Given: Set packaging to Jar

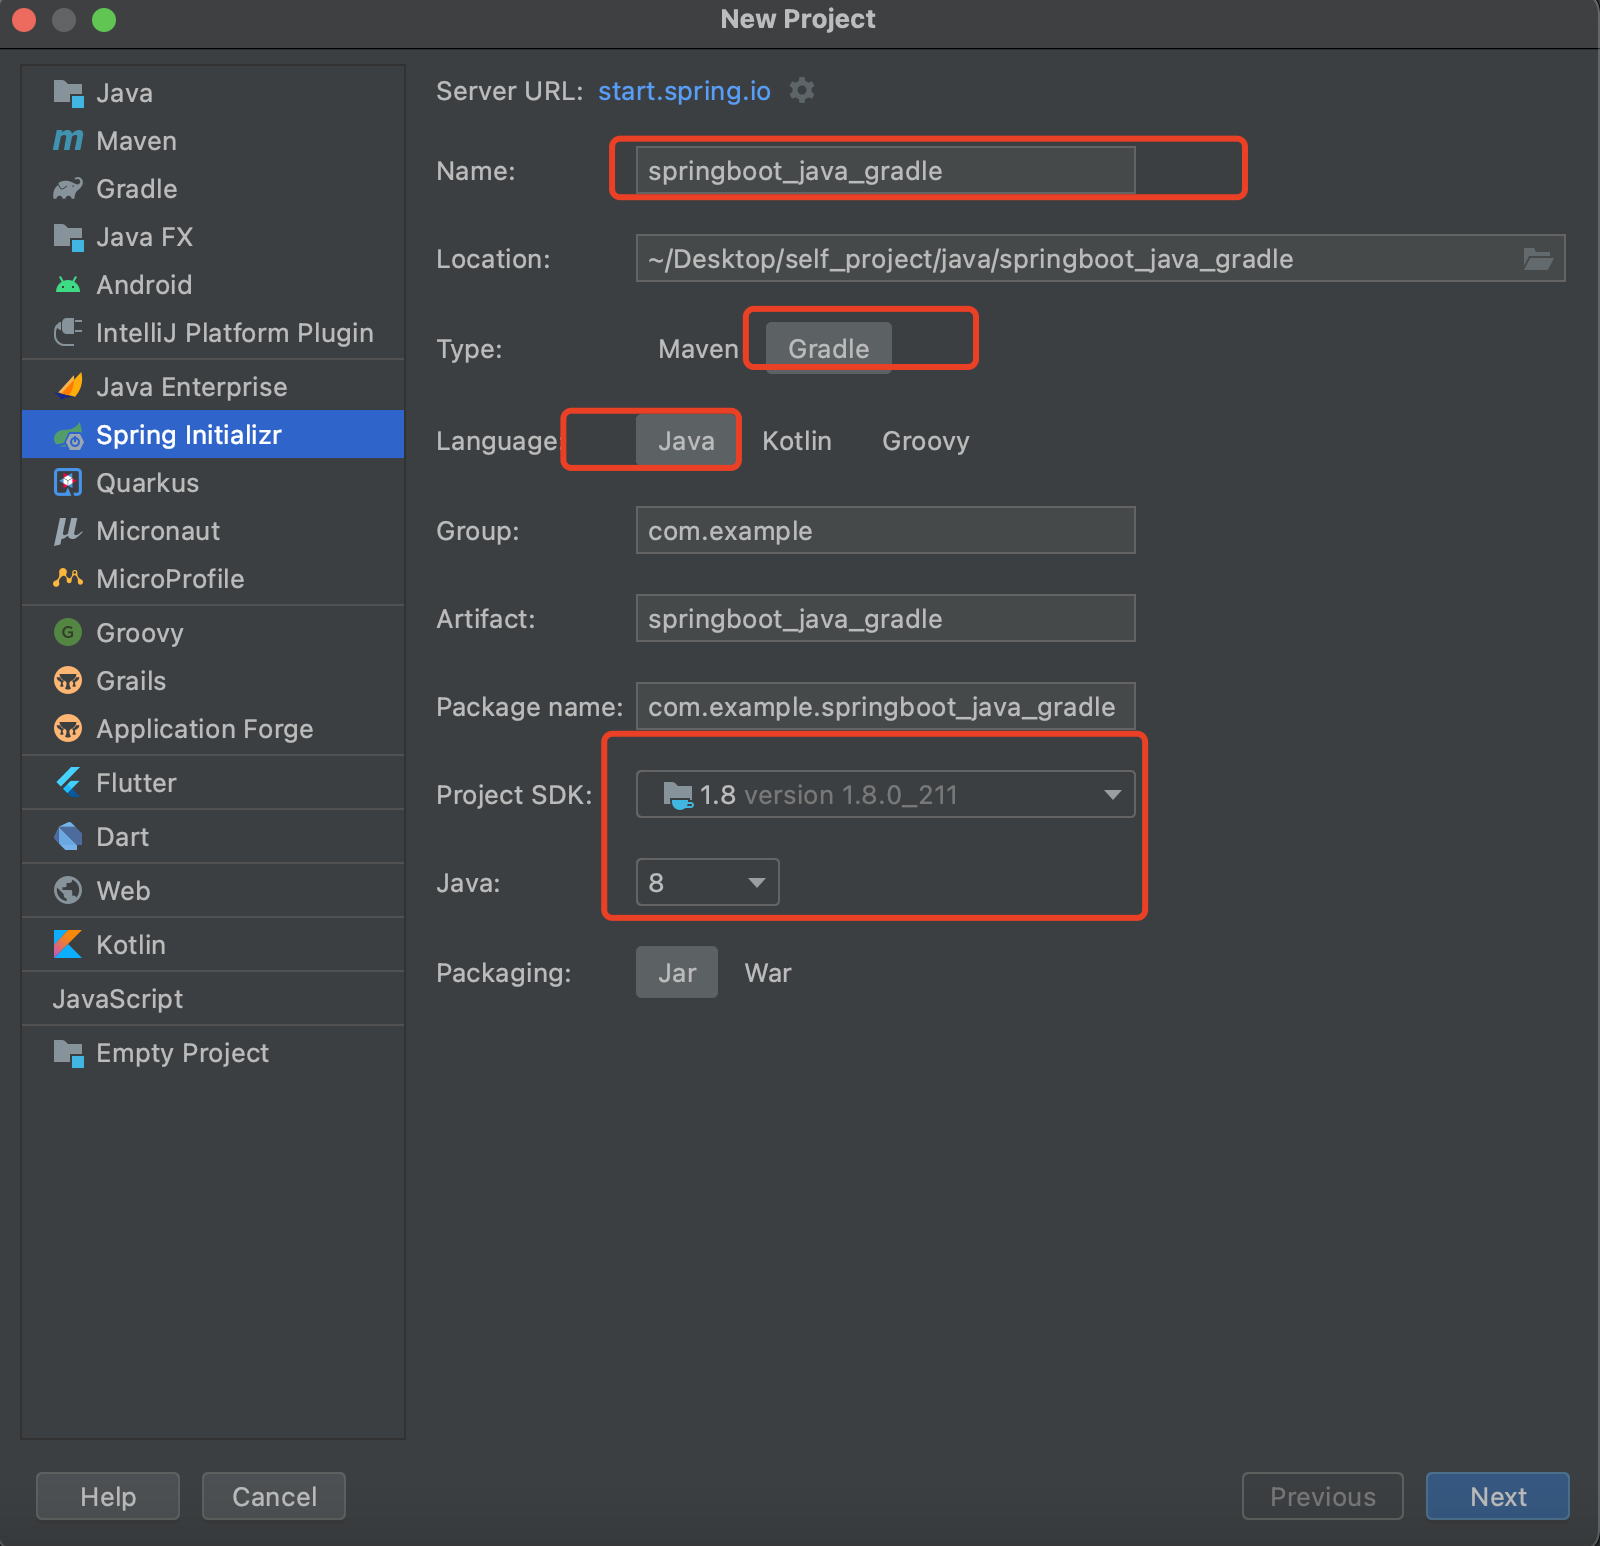Looking at the screenshot, I should pyautogui.click(x=677, y=973).
